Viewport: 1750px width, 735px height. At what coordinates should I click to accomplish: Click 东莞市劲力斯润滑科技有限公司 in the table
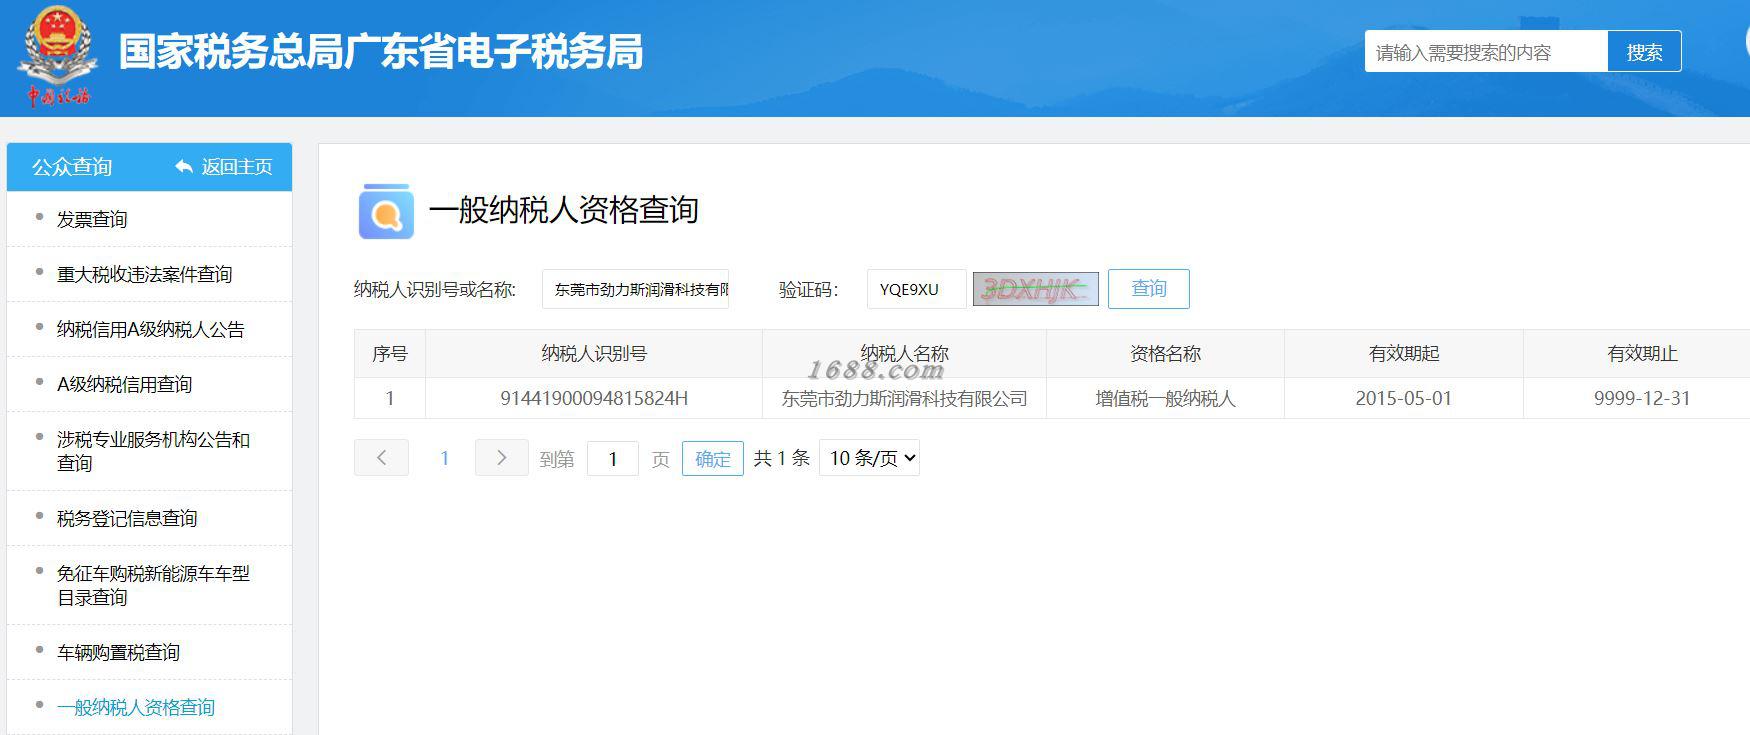click(x=904, y=398)
